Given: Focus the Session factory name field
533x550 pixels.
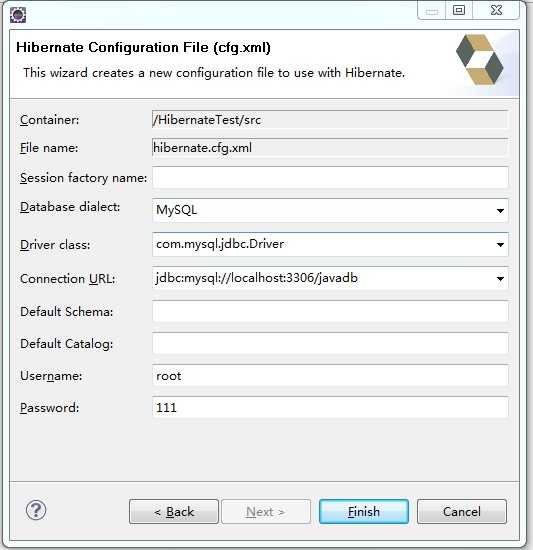Looking at the screenshot, I should coord(330,177).
